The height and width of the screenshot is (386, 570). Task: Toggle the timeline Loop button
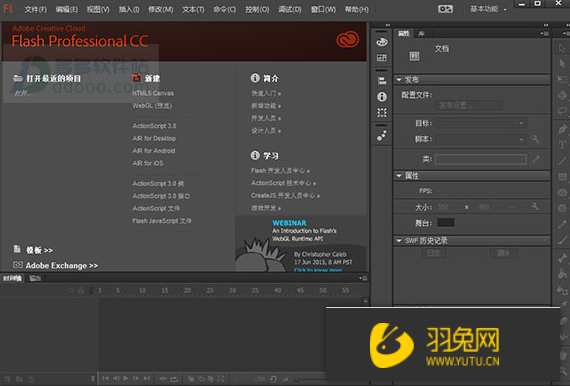point(174,379)
